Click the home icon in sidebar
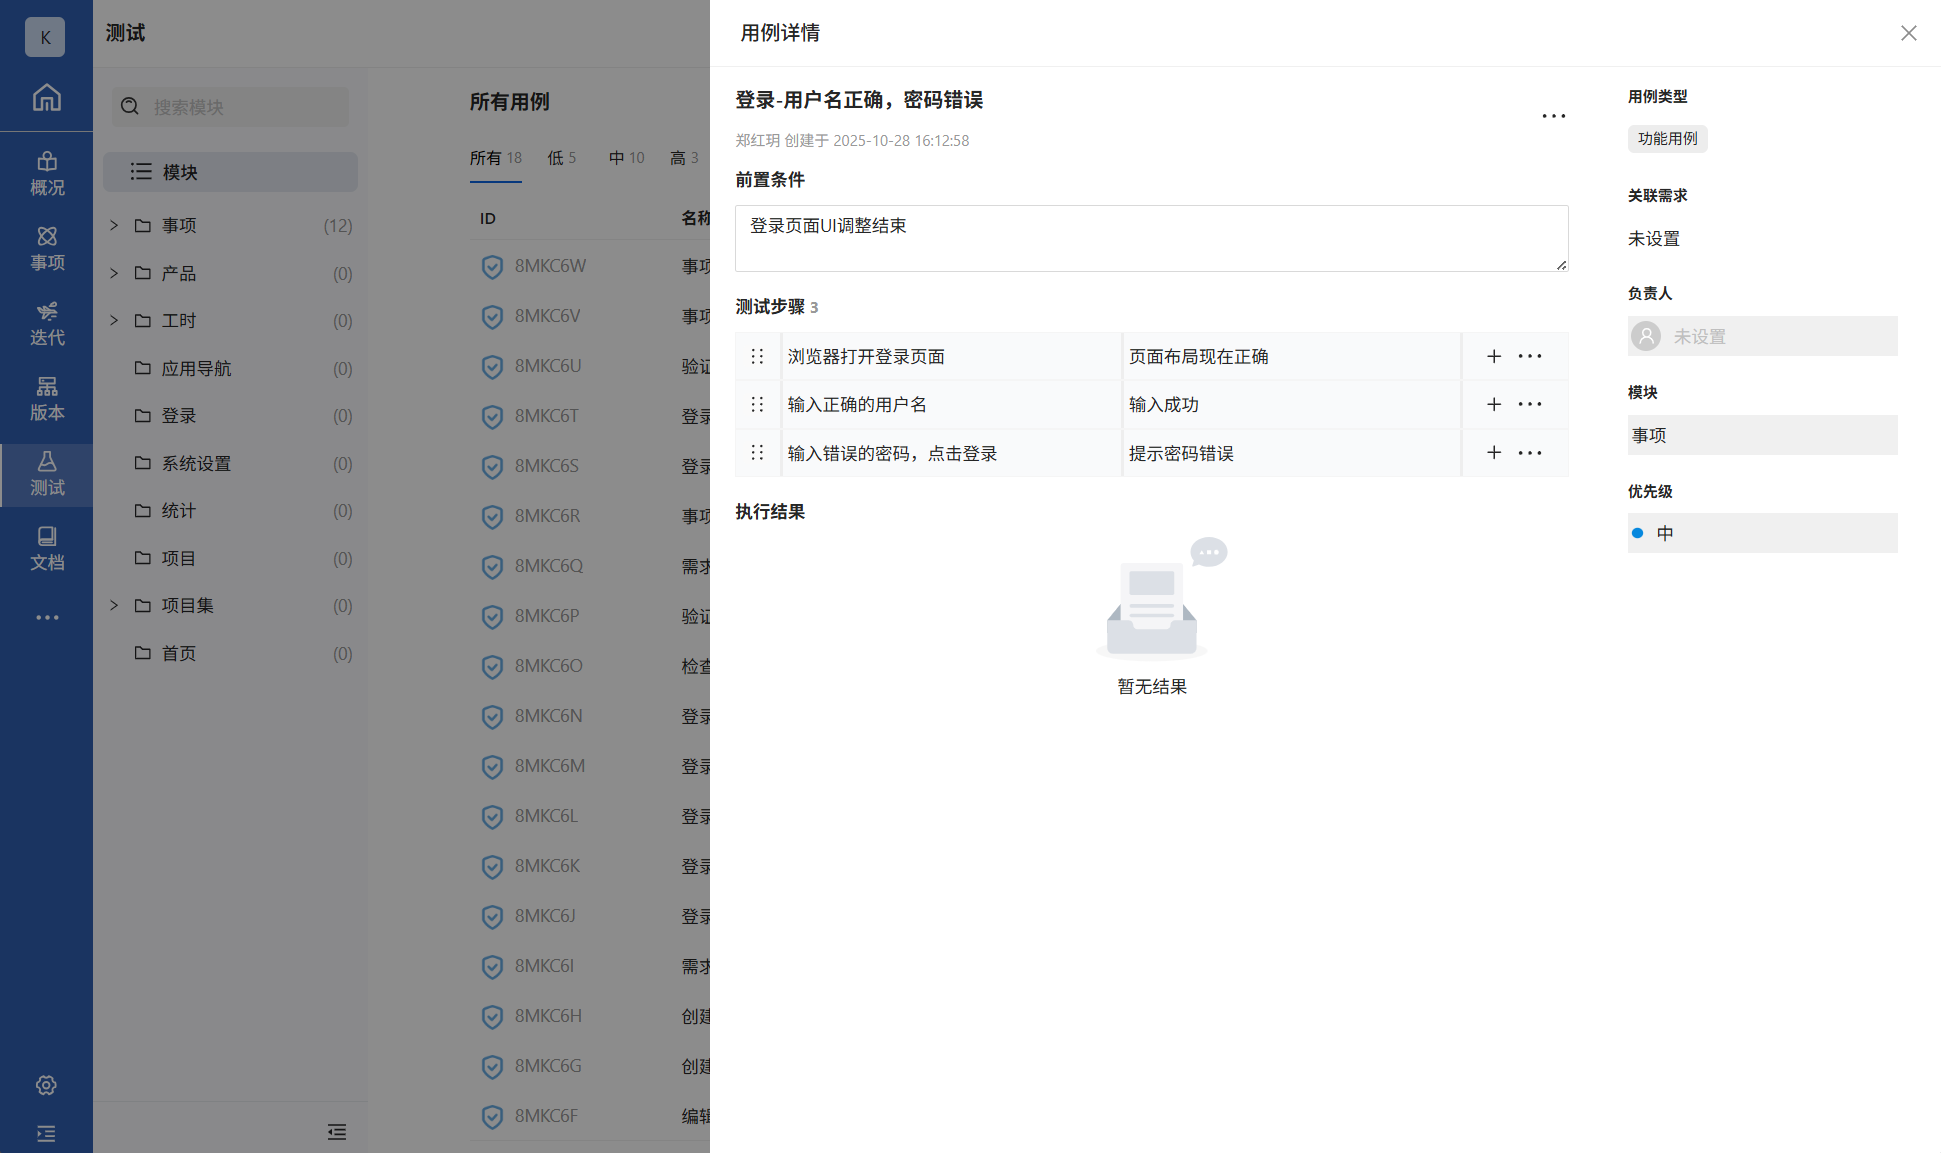The image size is (1941, 1153). [46, 97]
